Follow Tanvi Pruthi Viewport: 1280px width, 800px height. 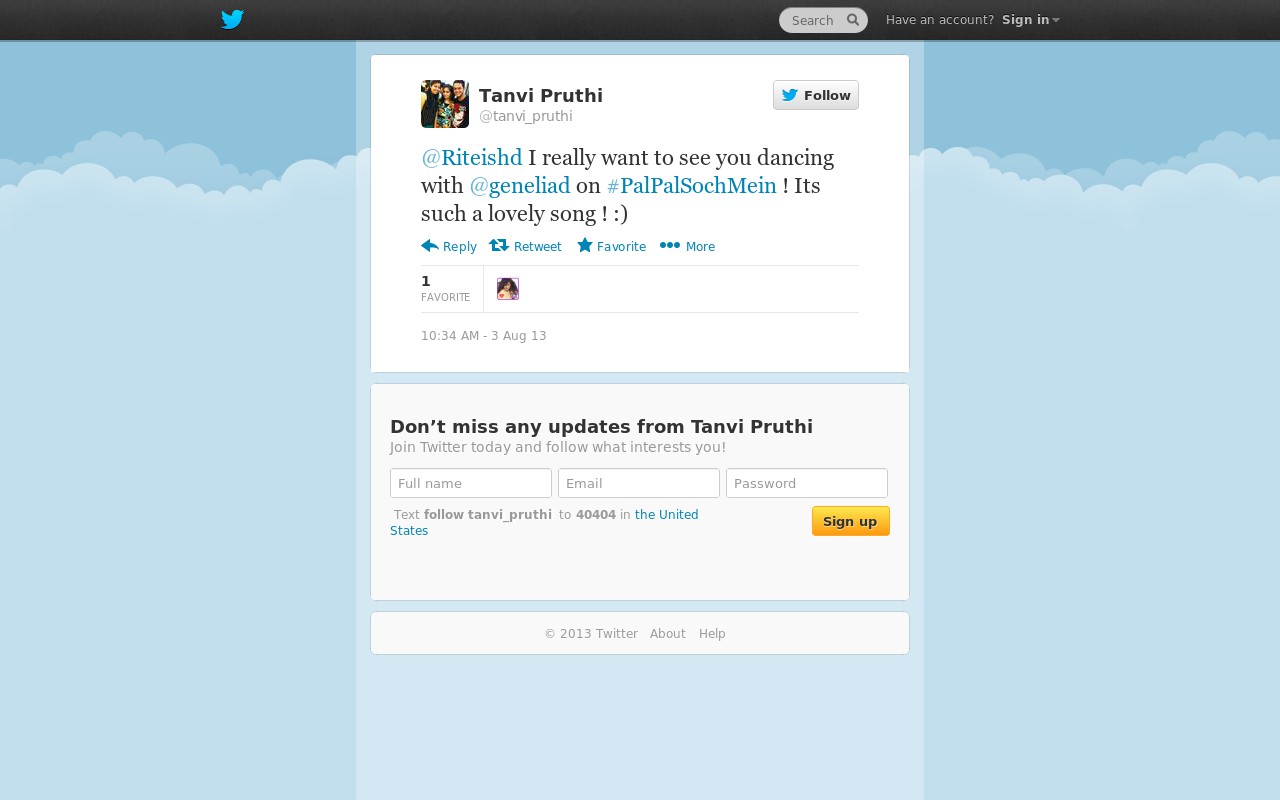(x=816, y=95)
